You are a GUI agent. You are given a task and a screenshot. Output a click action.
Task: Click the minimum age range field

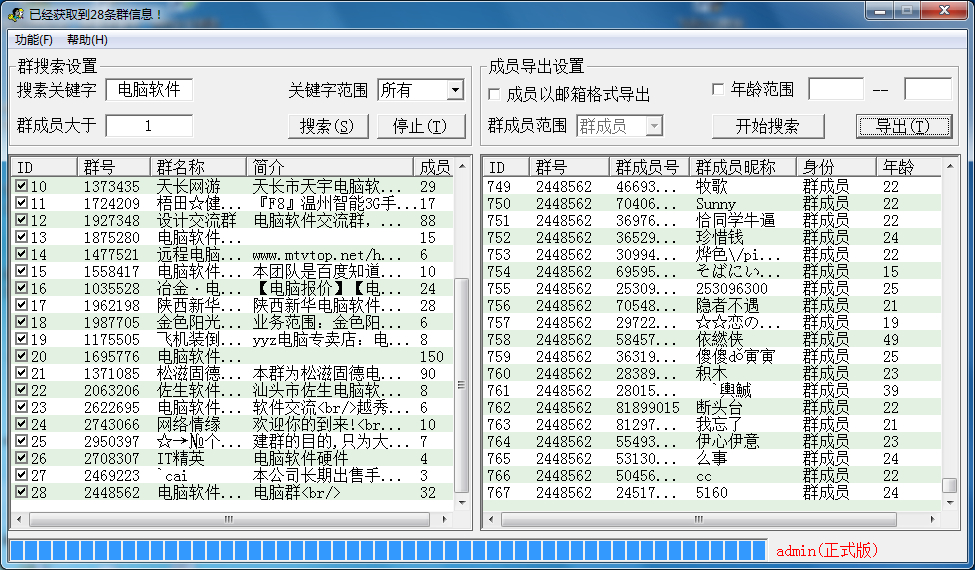click(835, 90)
